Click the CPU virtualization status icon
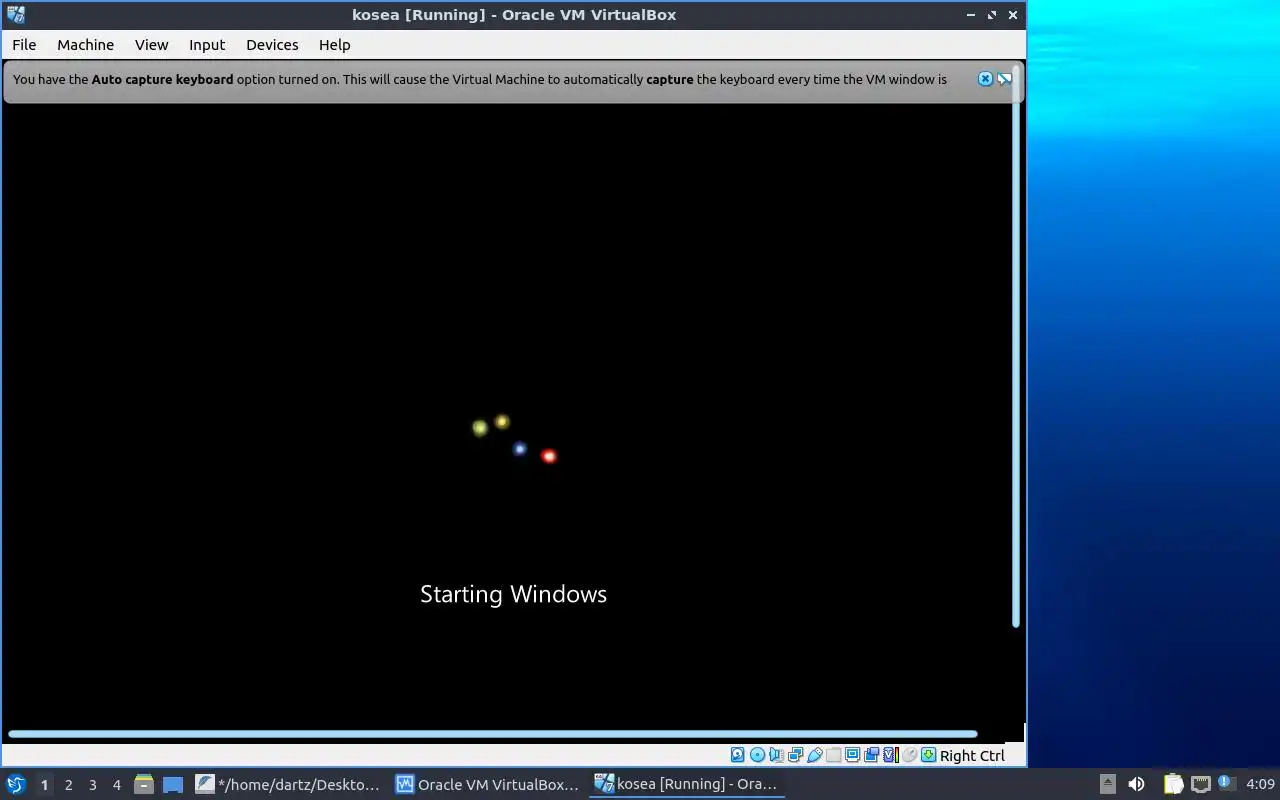This screenshot has width=1280, height=800. tap(891, 755)
